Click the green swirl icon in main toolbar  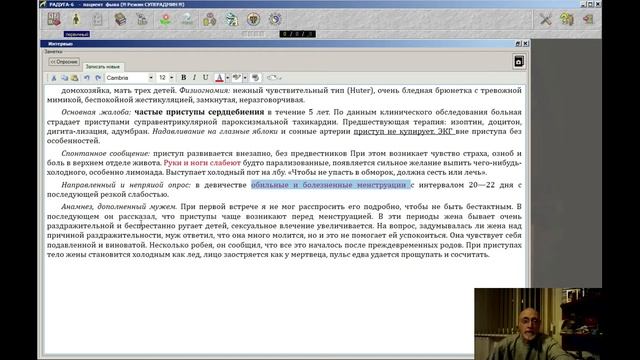tap(231, 19)
